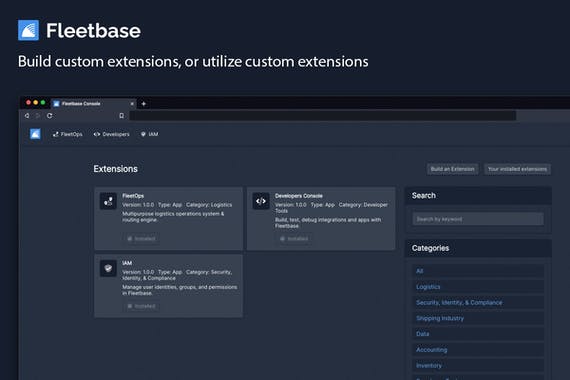This screenshot has height=380, width=570.
Task: Click the IAM shield extension icon
Action: click(x=108, y=268)
